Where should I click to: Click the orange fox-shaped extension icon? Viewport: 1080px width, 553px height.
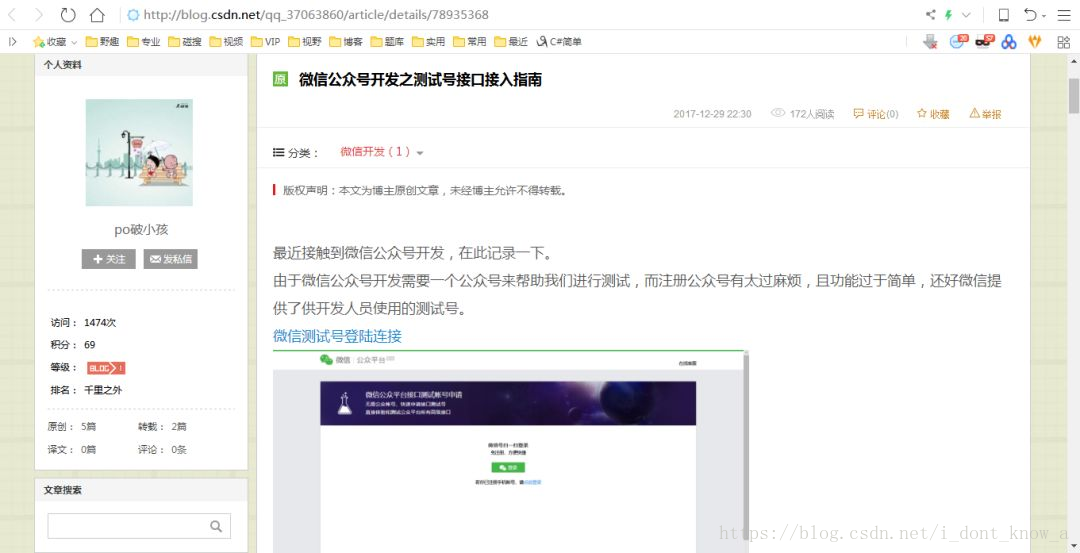pos(1035,41)
